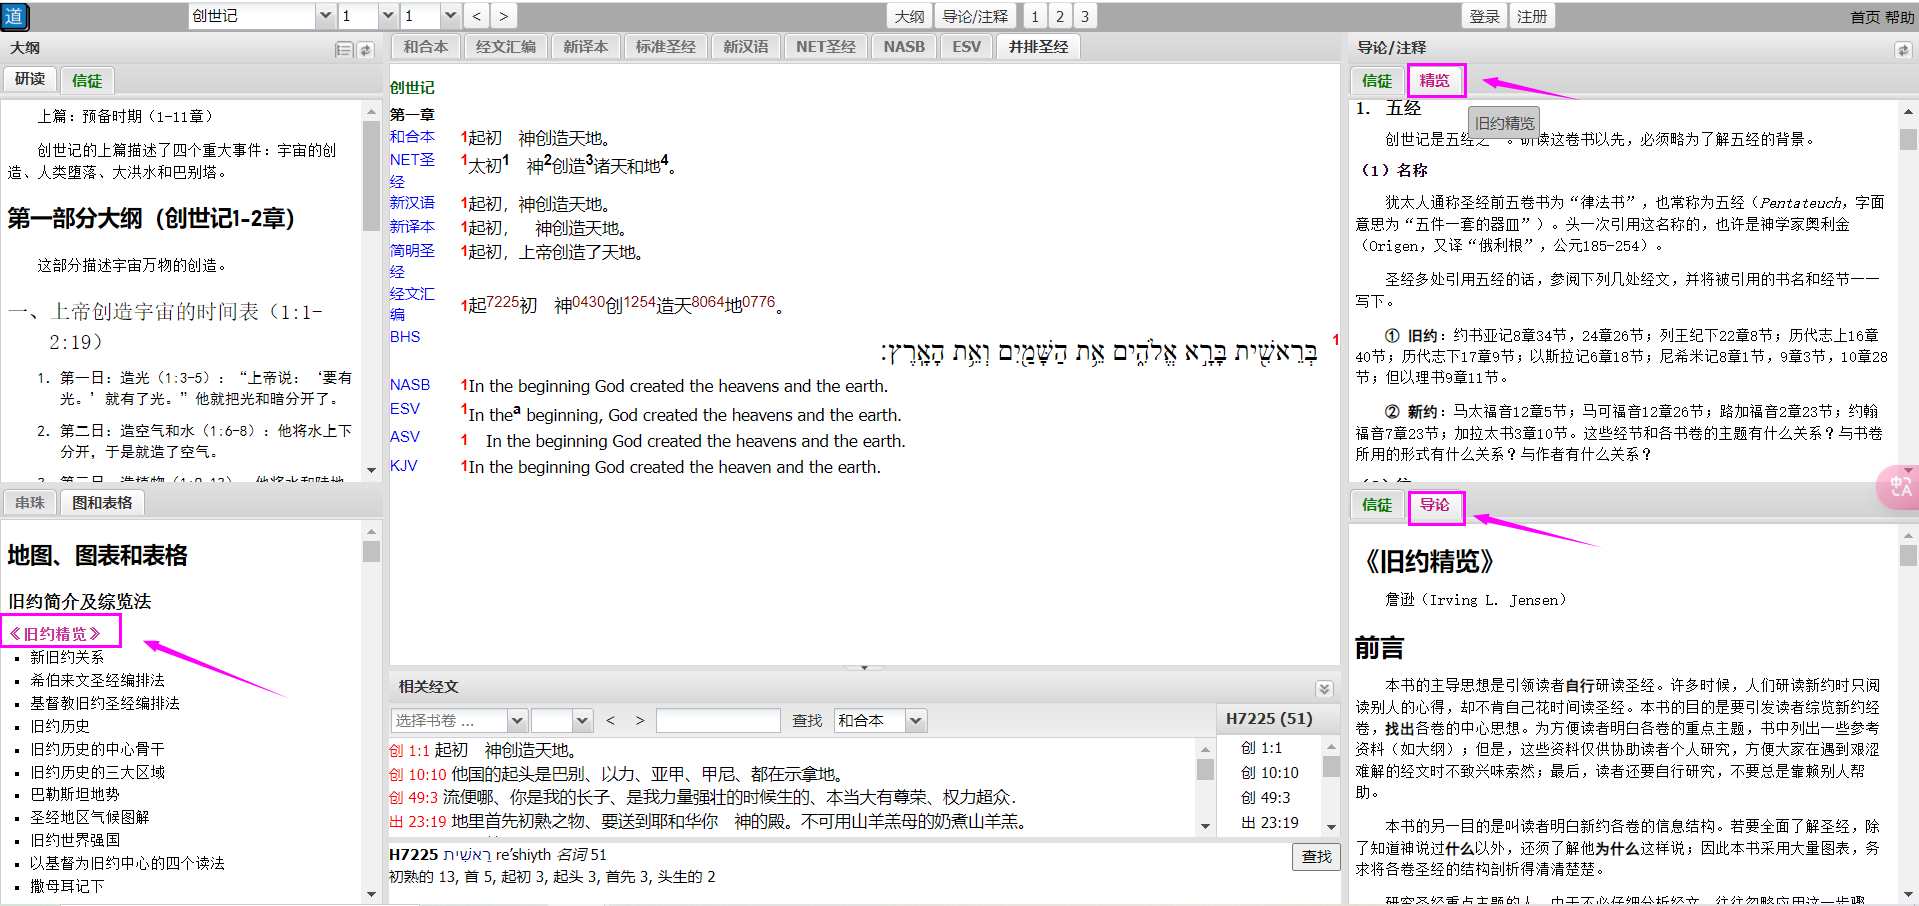Click the sync icon in 大纲 header
The height and width of the screenshot is (906, 1919).
point(366,49)
